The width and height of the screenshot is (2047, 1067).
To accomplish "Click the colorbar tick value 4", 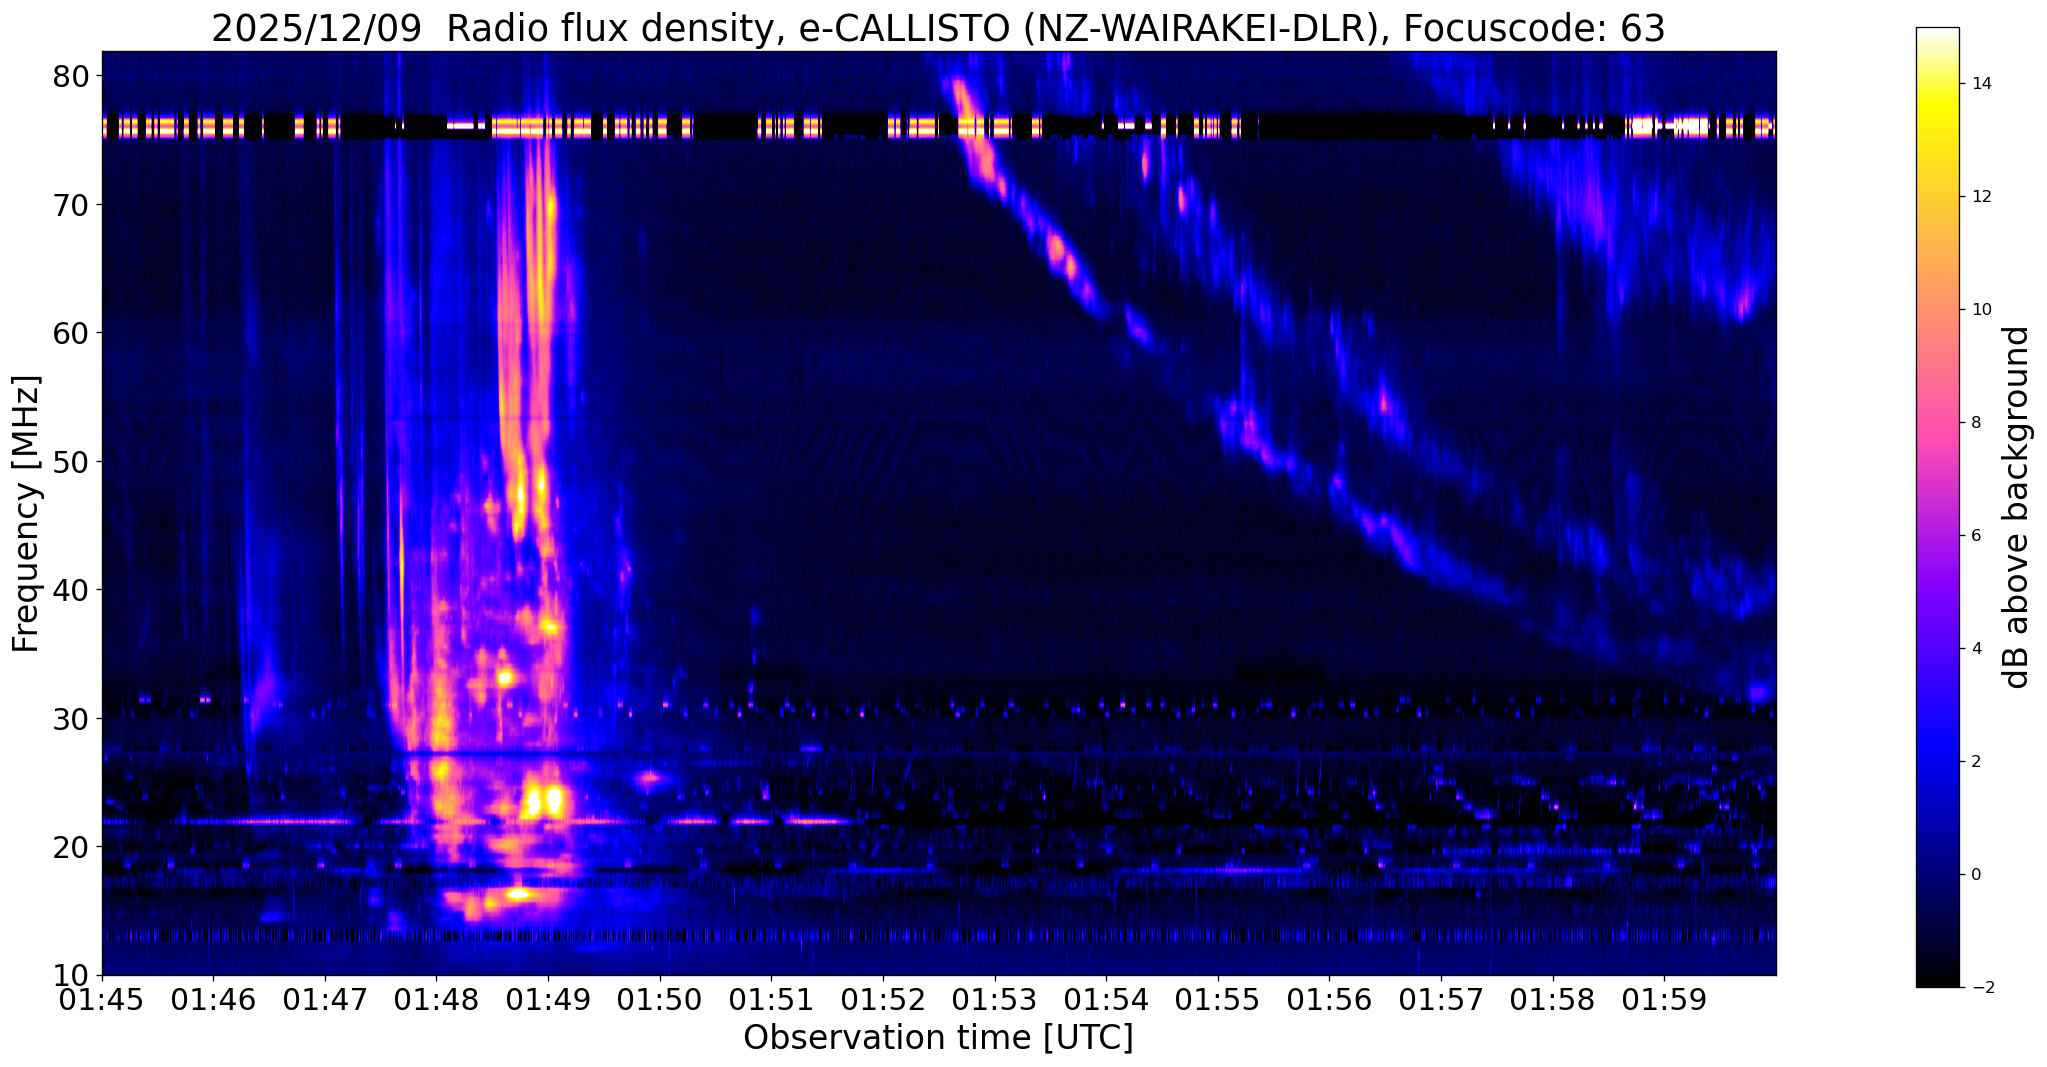I will click(1975, 649).
